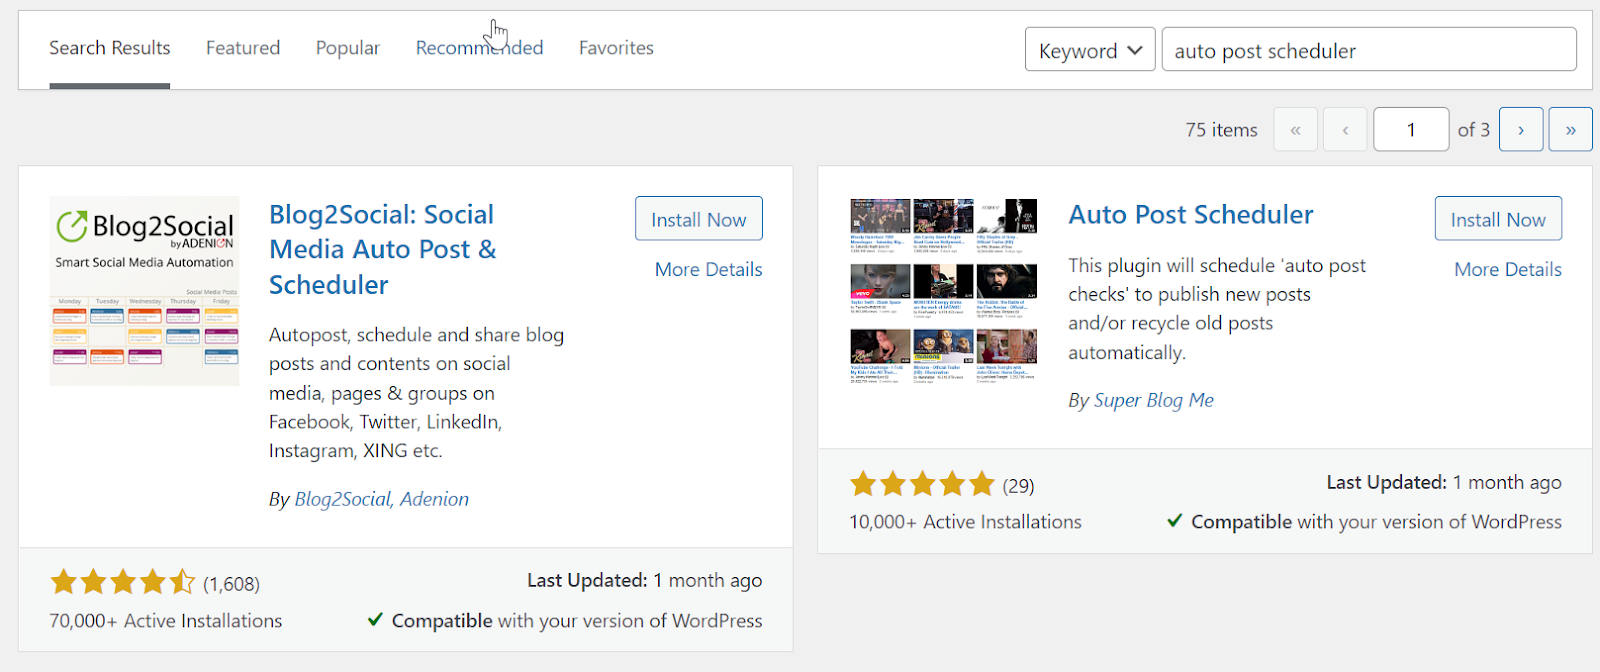Image resolution: width=1600 pixels, height=672 pixels.
Task: View More Details for Auto Post Scheduler
Action: (x=1508, y=269)
